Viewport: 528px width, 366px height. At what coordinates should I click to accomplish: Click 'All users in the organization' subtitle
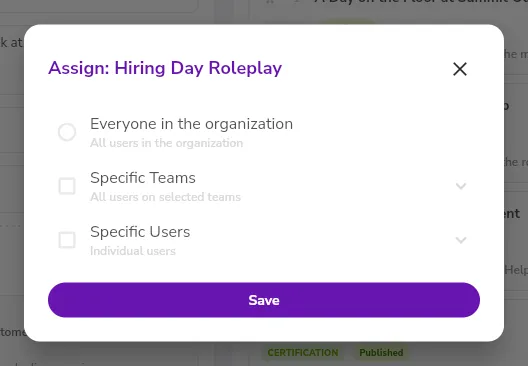166,143
